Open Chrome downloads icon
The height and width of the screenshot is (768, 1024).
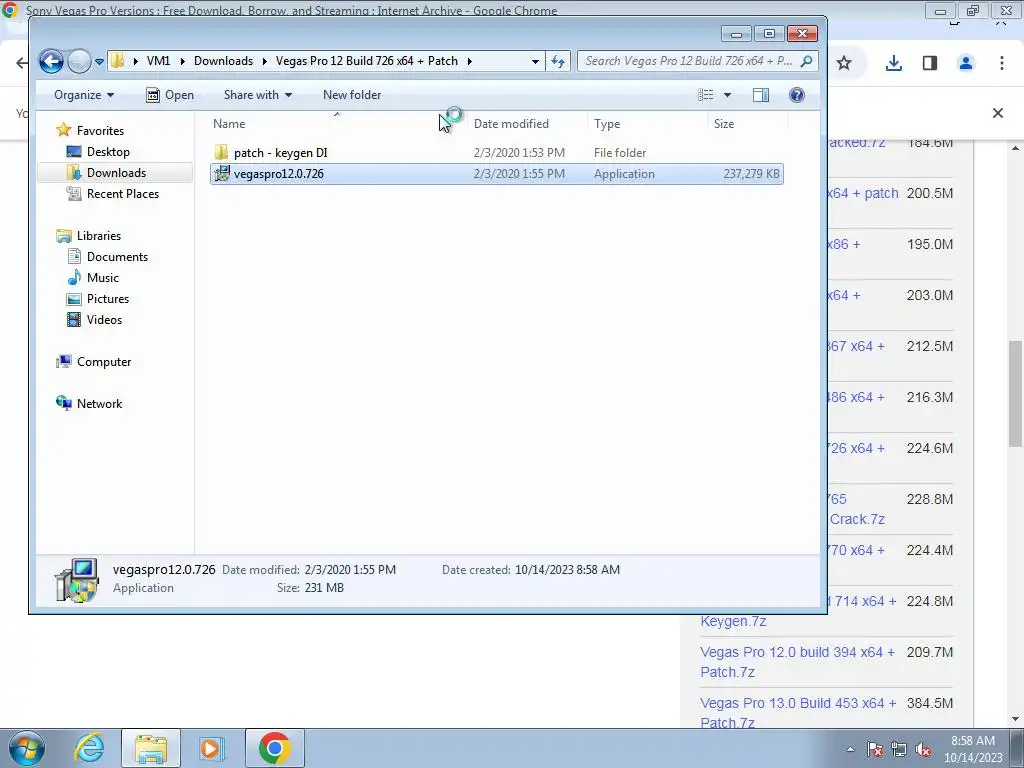894,63
